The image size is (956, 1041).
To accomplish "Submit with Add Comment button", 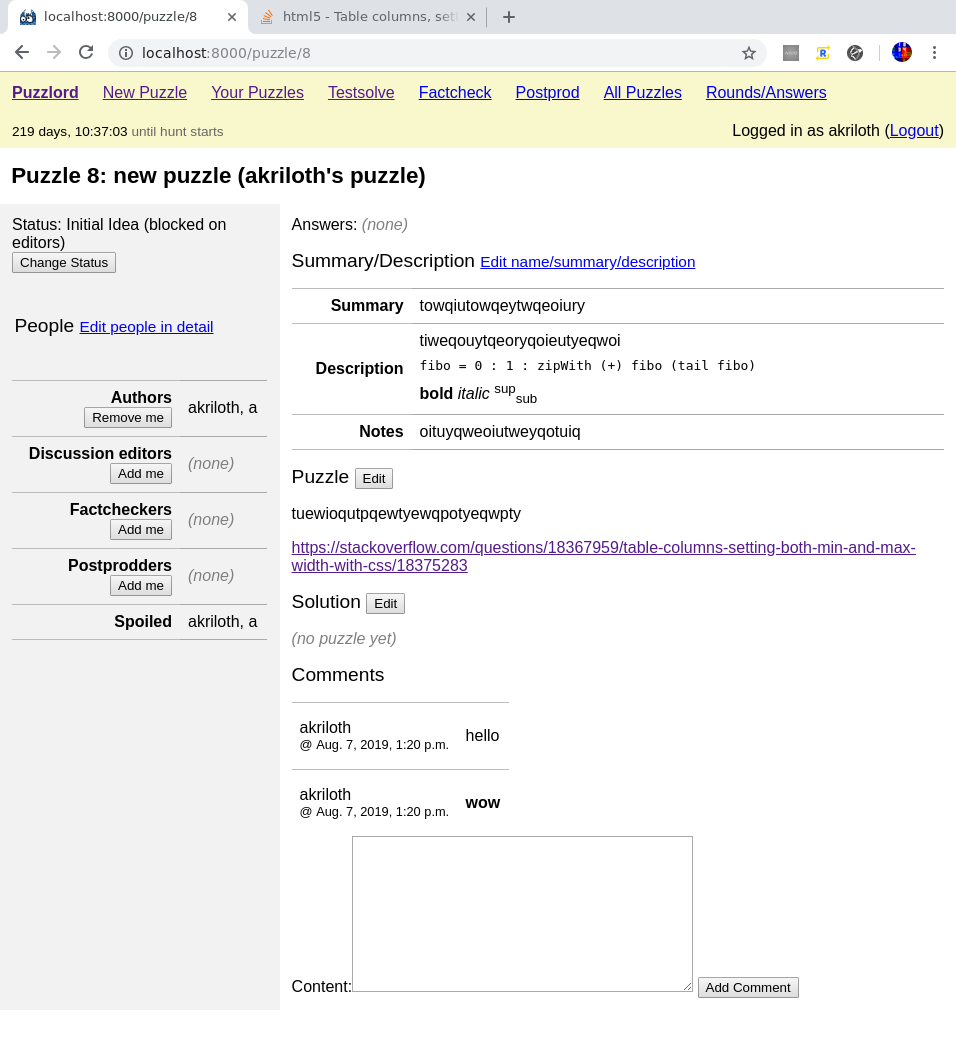I will click(x=748, y=988).
